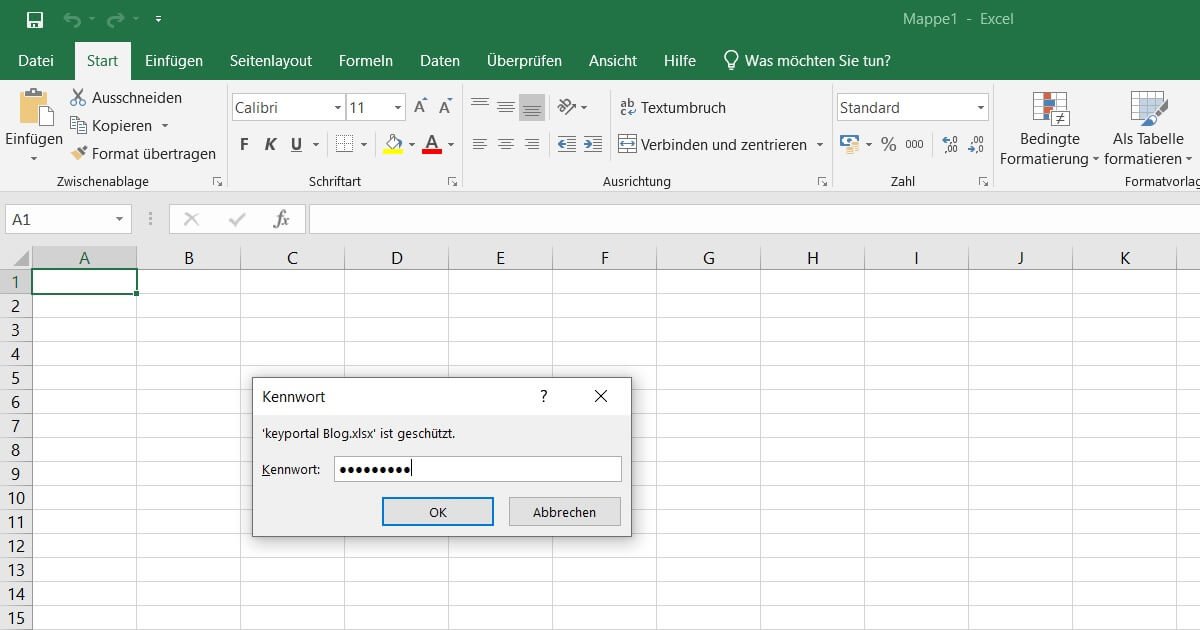The width and height of the screenshot is (1200, 630).
Task: Click the insert function fx icon
Action: [282, 219]
